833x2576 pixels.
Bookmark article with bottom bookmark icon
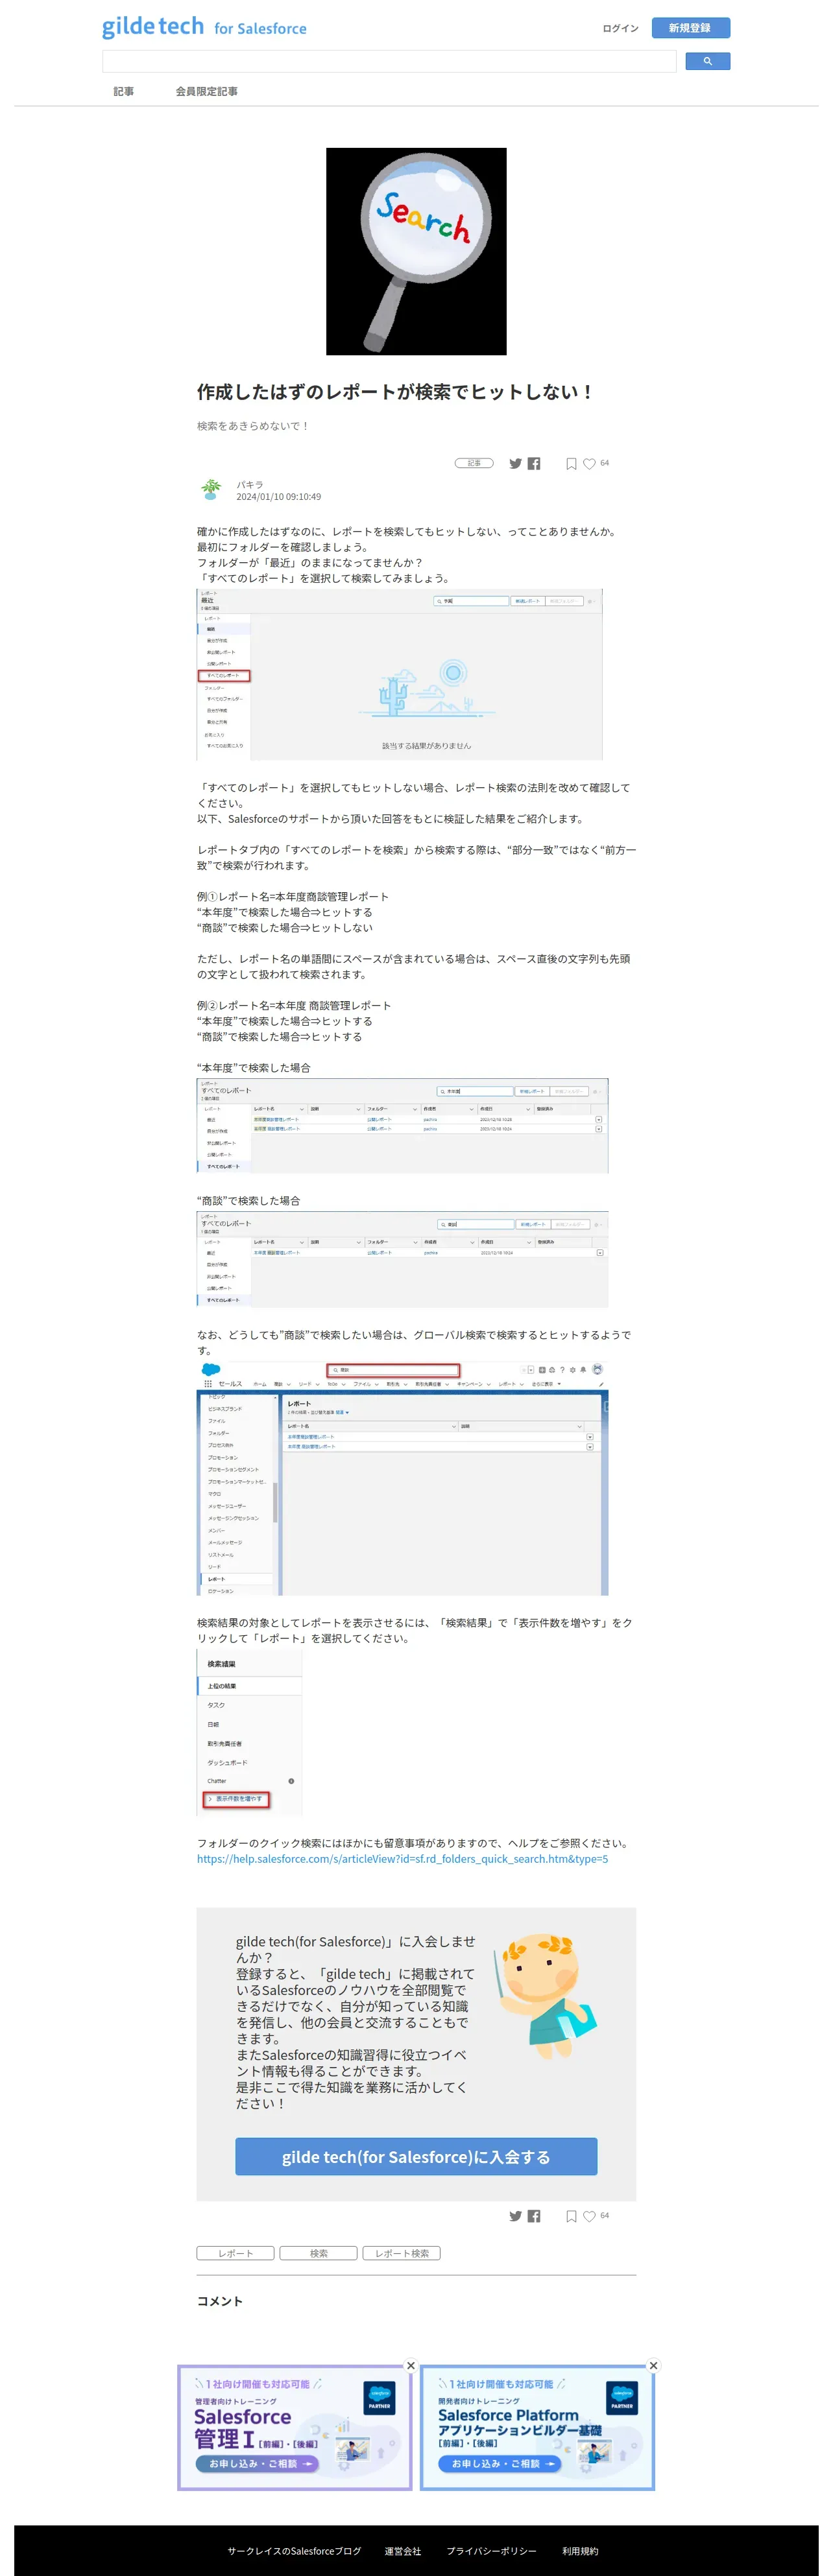coord(571,2216)
